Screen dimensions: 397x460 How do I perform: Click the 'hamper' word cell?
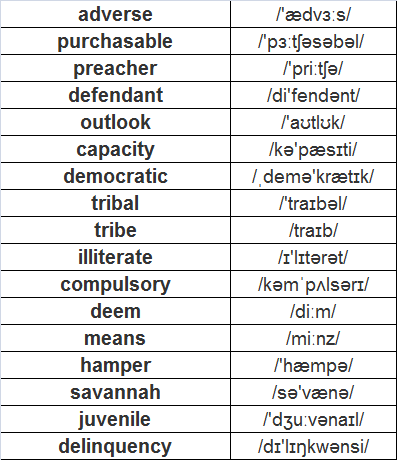(x=115, y=365)
